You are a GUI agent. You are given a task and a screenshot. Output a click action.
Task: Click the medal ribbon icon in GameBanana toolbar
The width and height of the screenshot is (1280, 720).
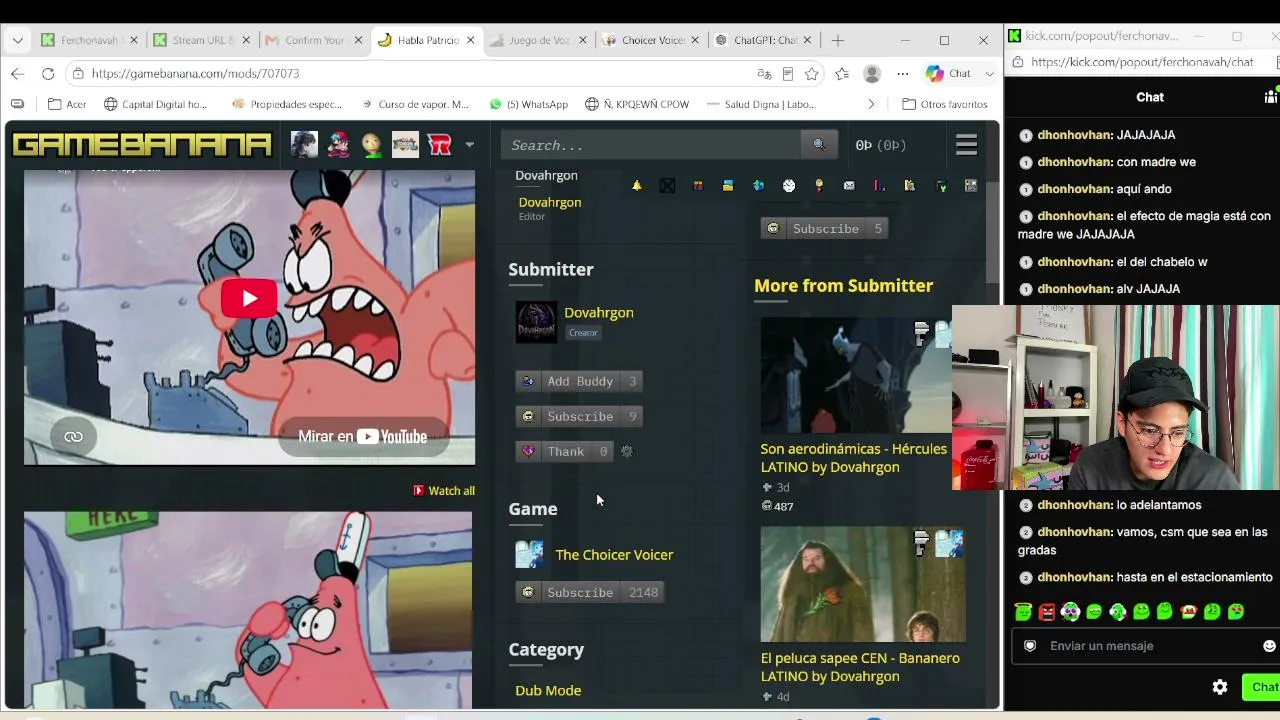pyautogui.click(x=819, y=185)
